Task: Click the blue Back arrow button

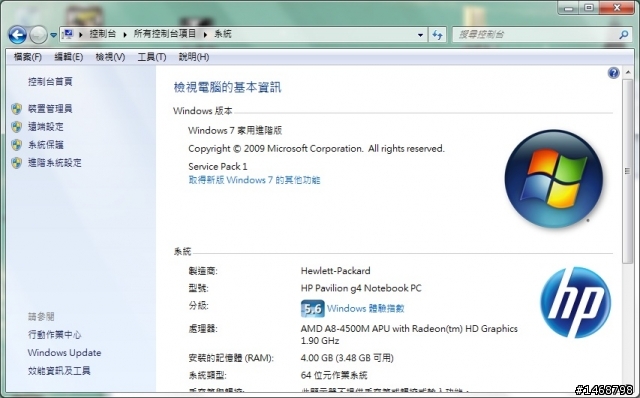Action: (18, 35)
